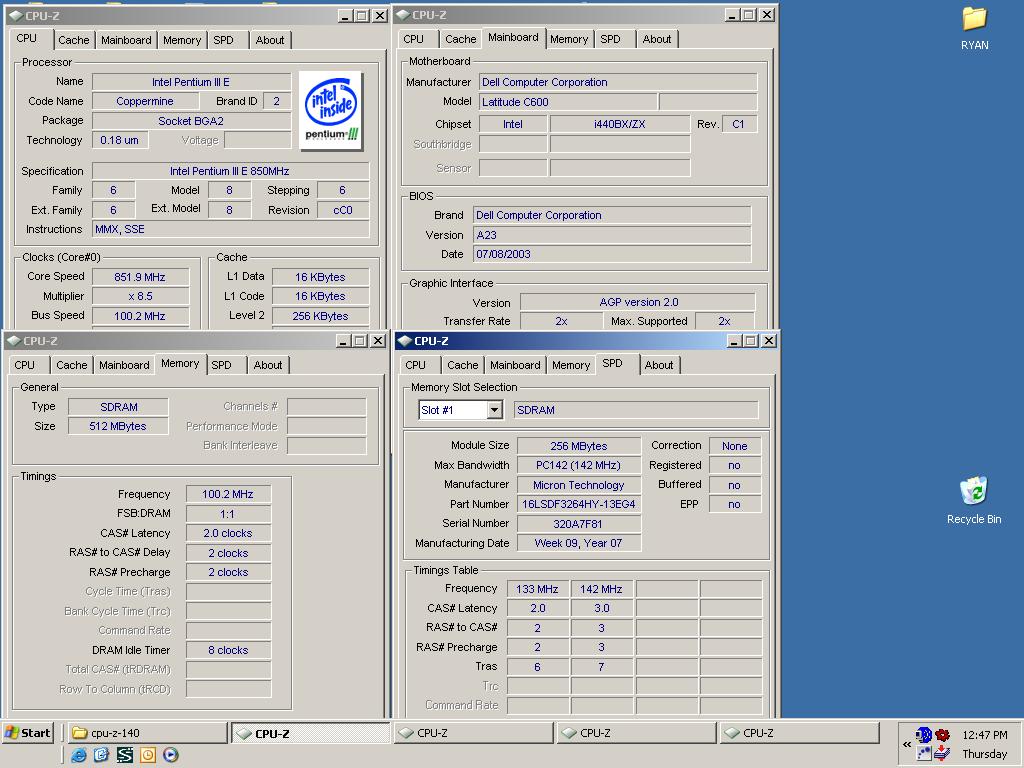Click the title bar icon of the window showing Processor info
Image resolution: width=1024 pixels, height=768 pixels.
click(x=15, y=16)
